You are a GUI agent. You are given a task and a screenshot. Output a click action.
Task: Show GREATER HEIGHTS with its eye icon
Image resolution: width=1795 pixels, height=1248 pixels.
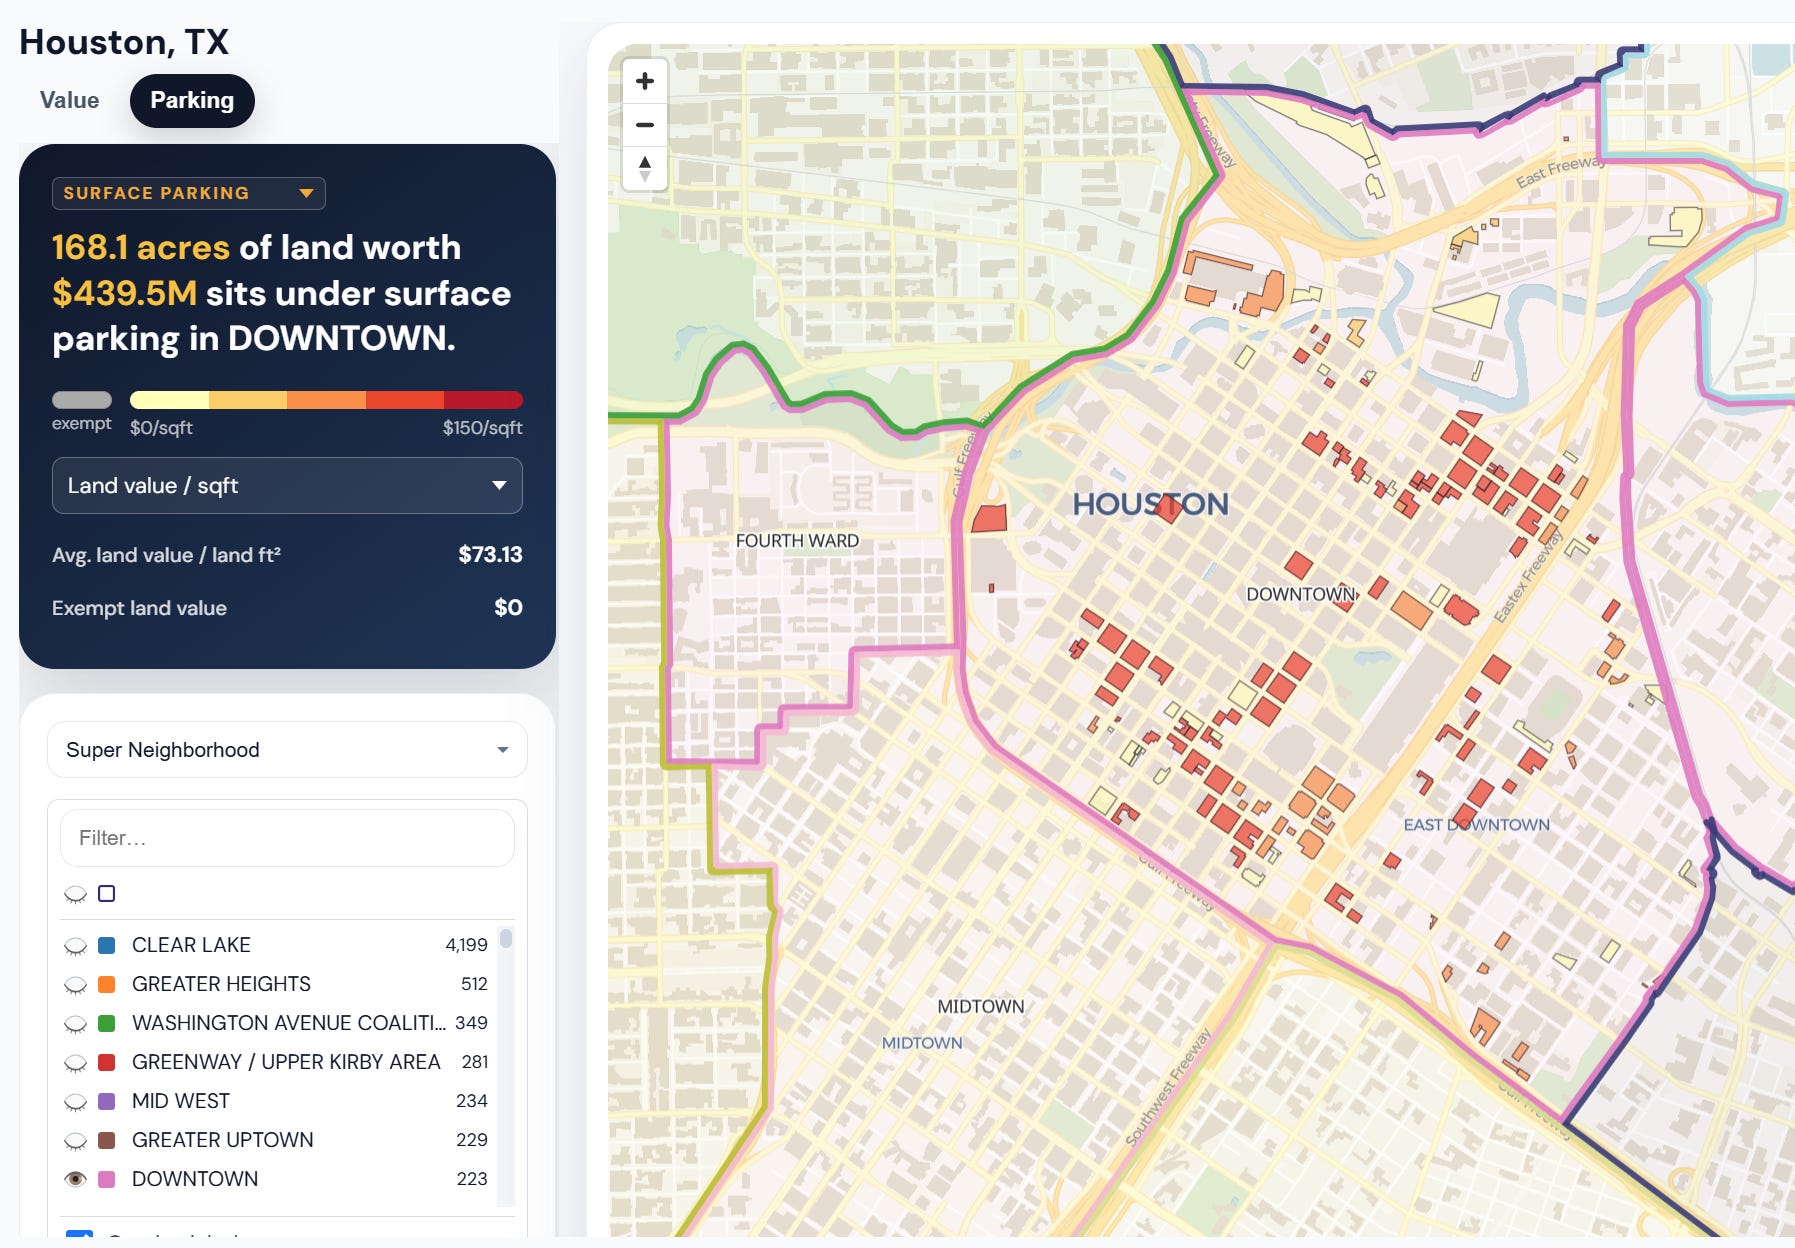(75, 984)
